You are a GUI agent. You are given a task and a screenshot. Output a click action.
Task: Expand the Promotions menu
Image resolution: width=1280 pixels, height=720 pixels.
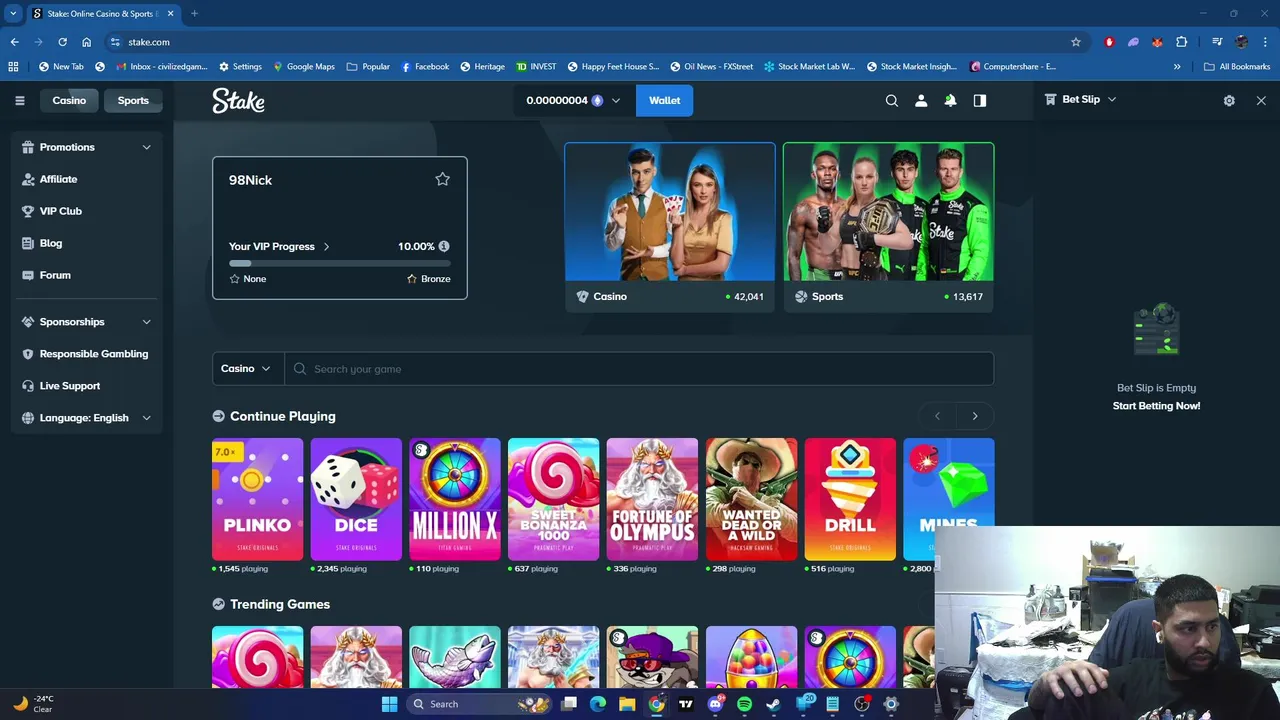(87, 147)
